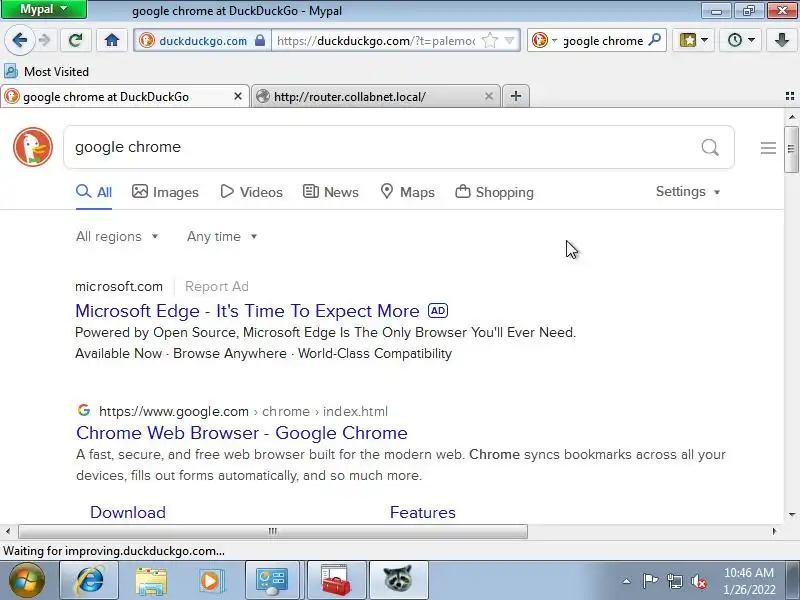
Task: Click the Report Ad link
Action: pos(217,286)
